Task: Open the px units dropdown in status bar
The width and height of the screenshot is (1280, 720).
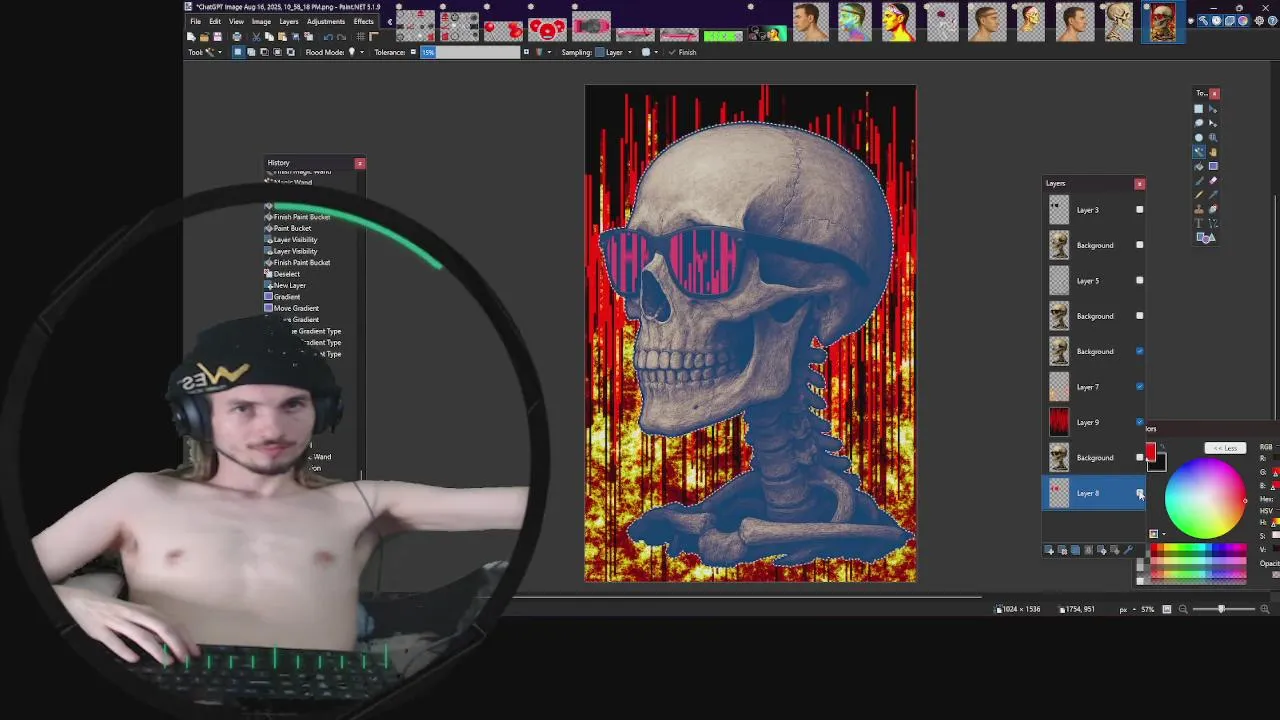Action: (x=1128, y=609)
